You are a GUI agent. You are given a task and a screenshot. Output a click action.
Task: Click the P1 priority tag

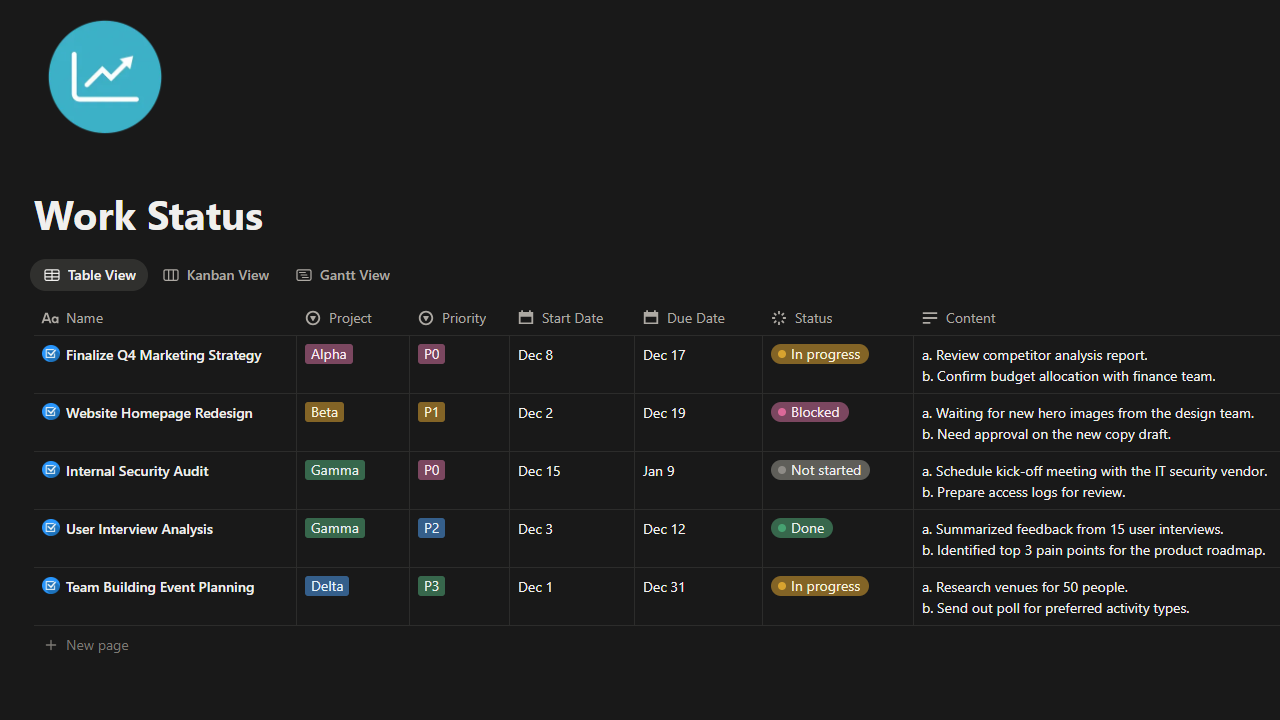click(x=431, y=412)
